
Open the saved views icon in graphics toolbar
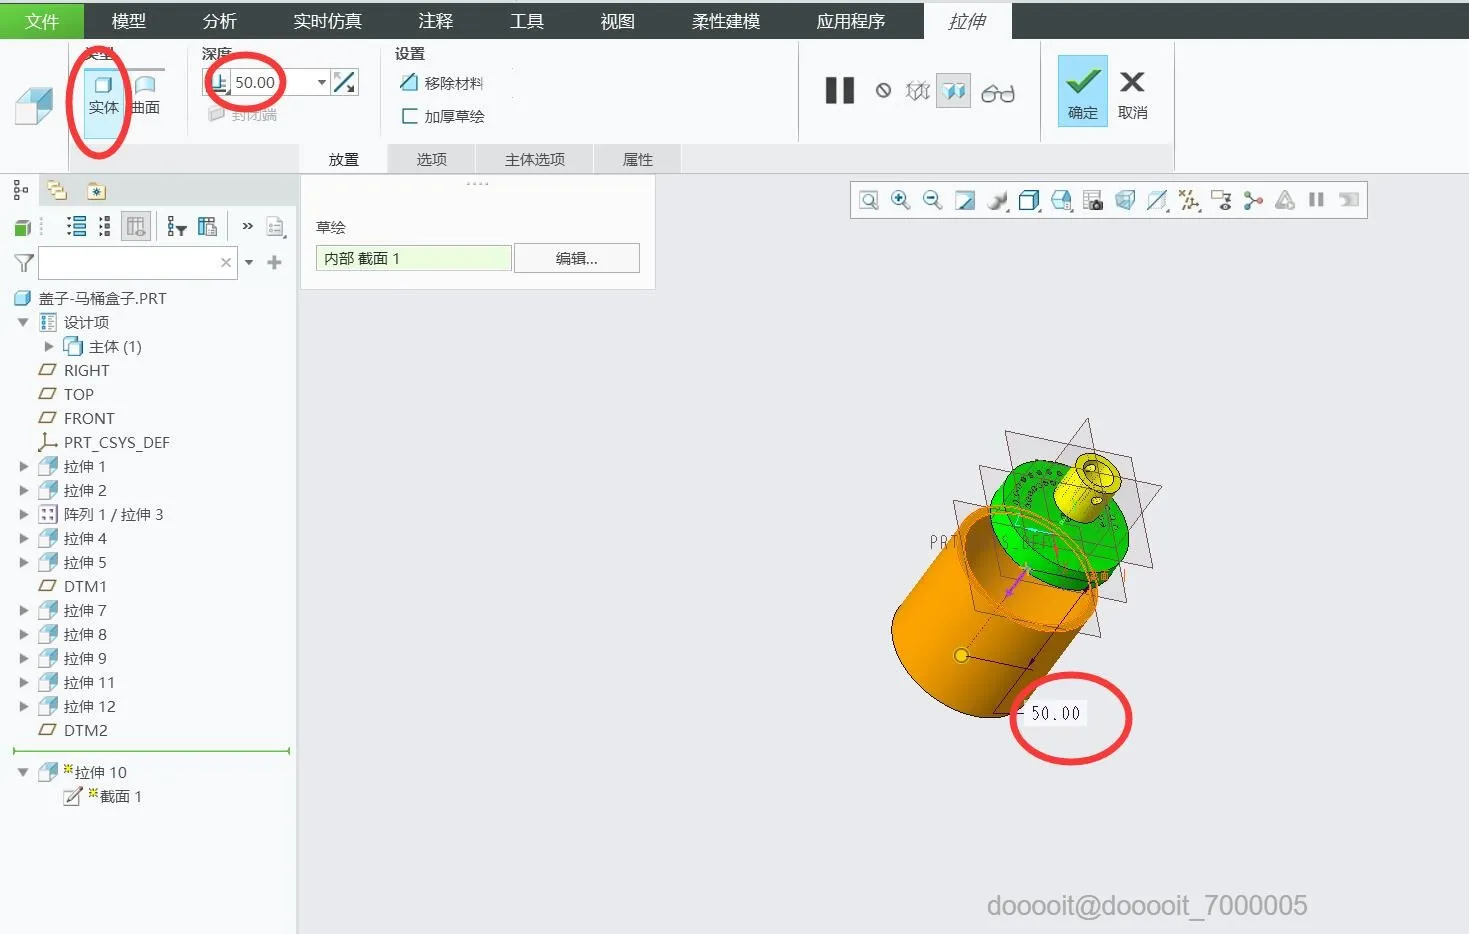pyautogui.click(x=1062, y=200)
